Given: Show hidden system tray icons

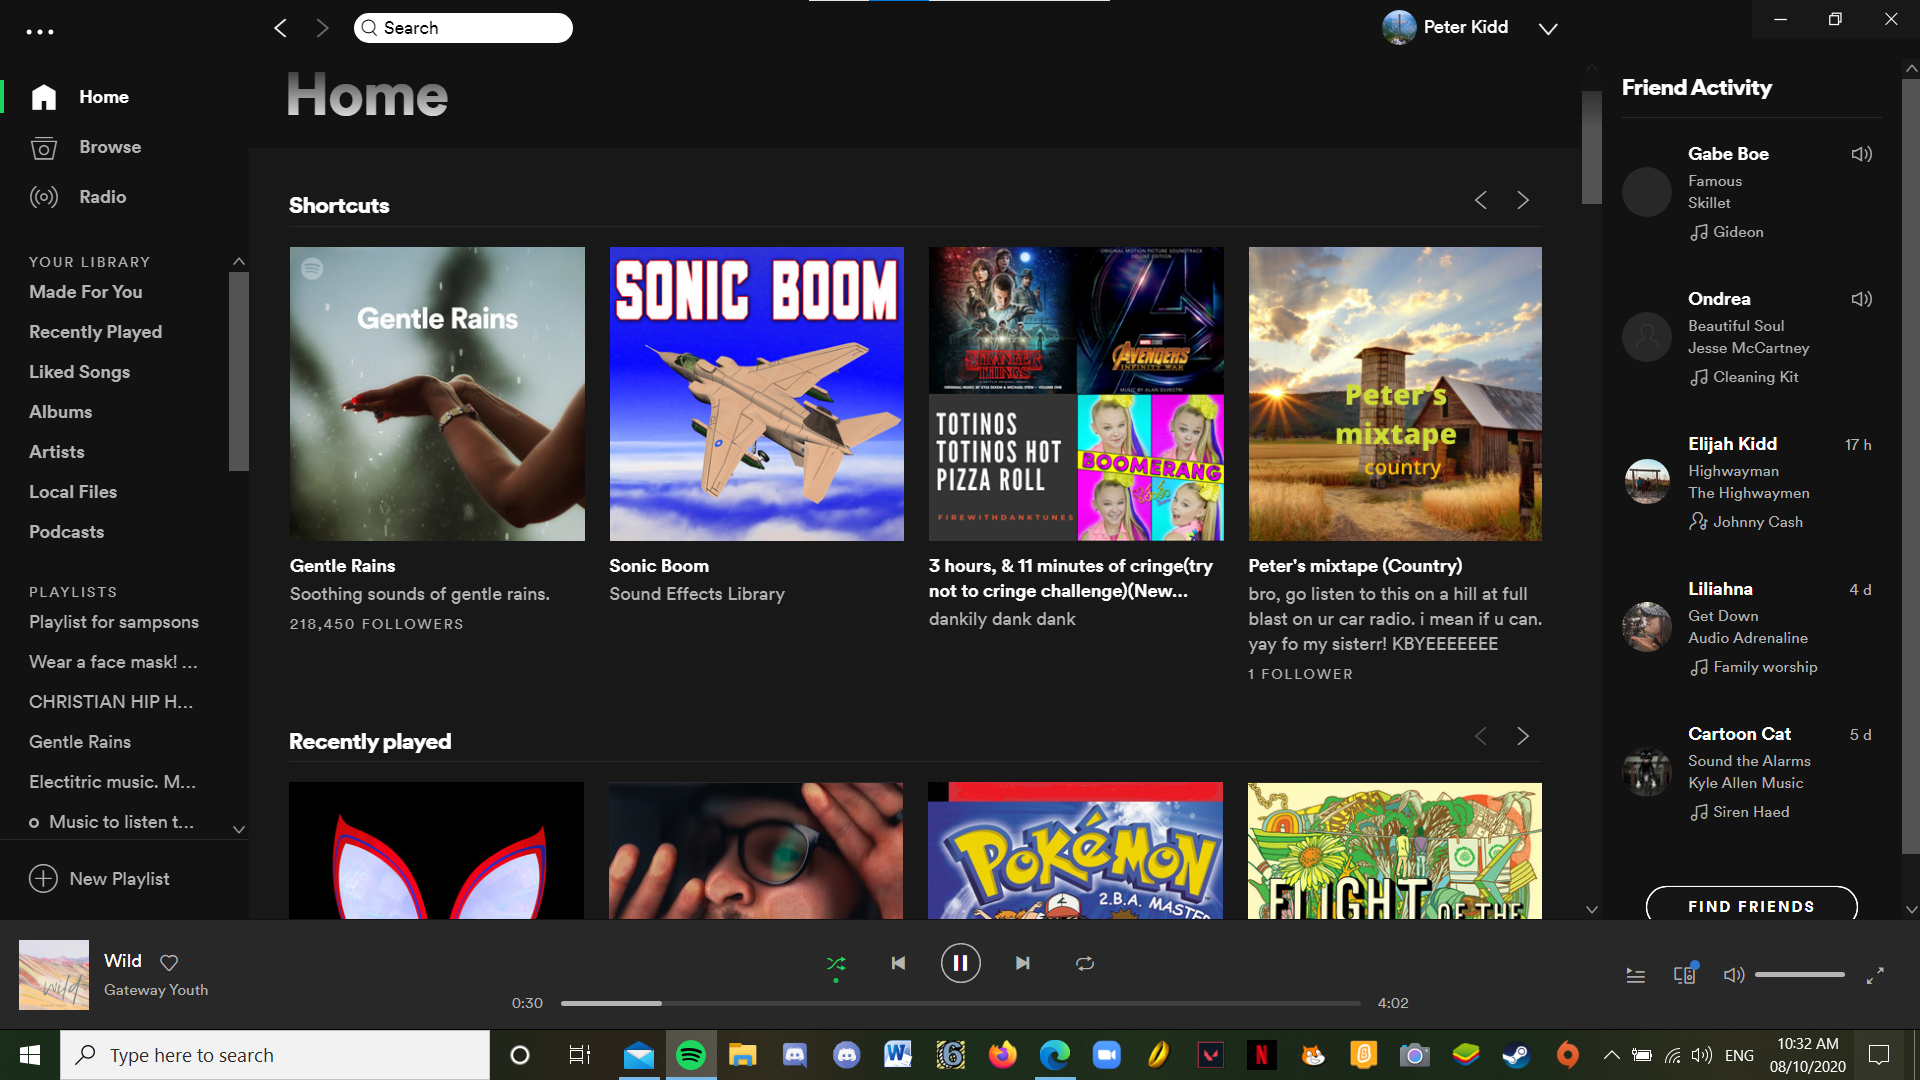Looking at the screenshot, I should (x=1611, y=1055).
